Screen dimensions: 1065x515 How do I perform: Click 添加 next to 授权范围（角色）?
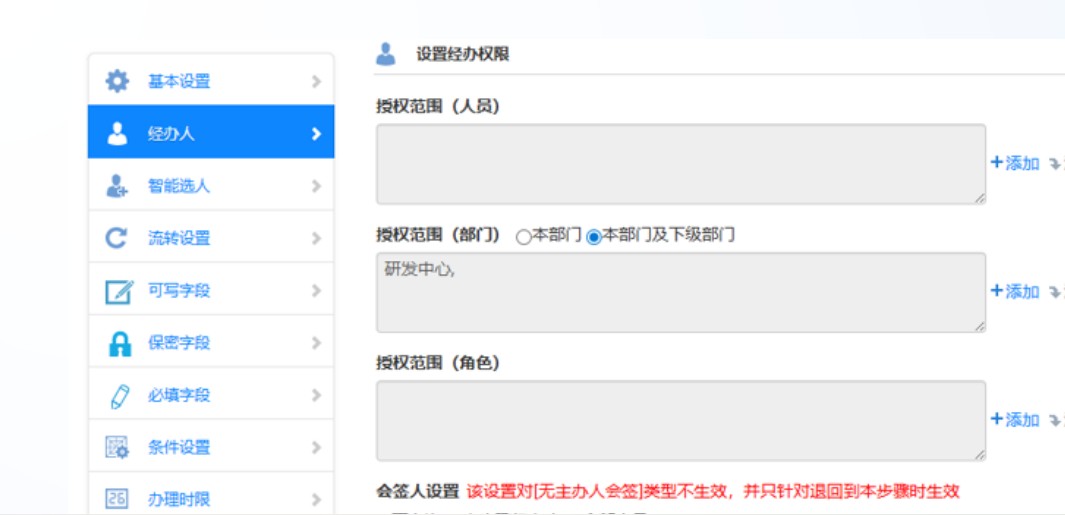[1015, 420]
